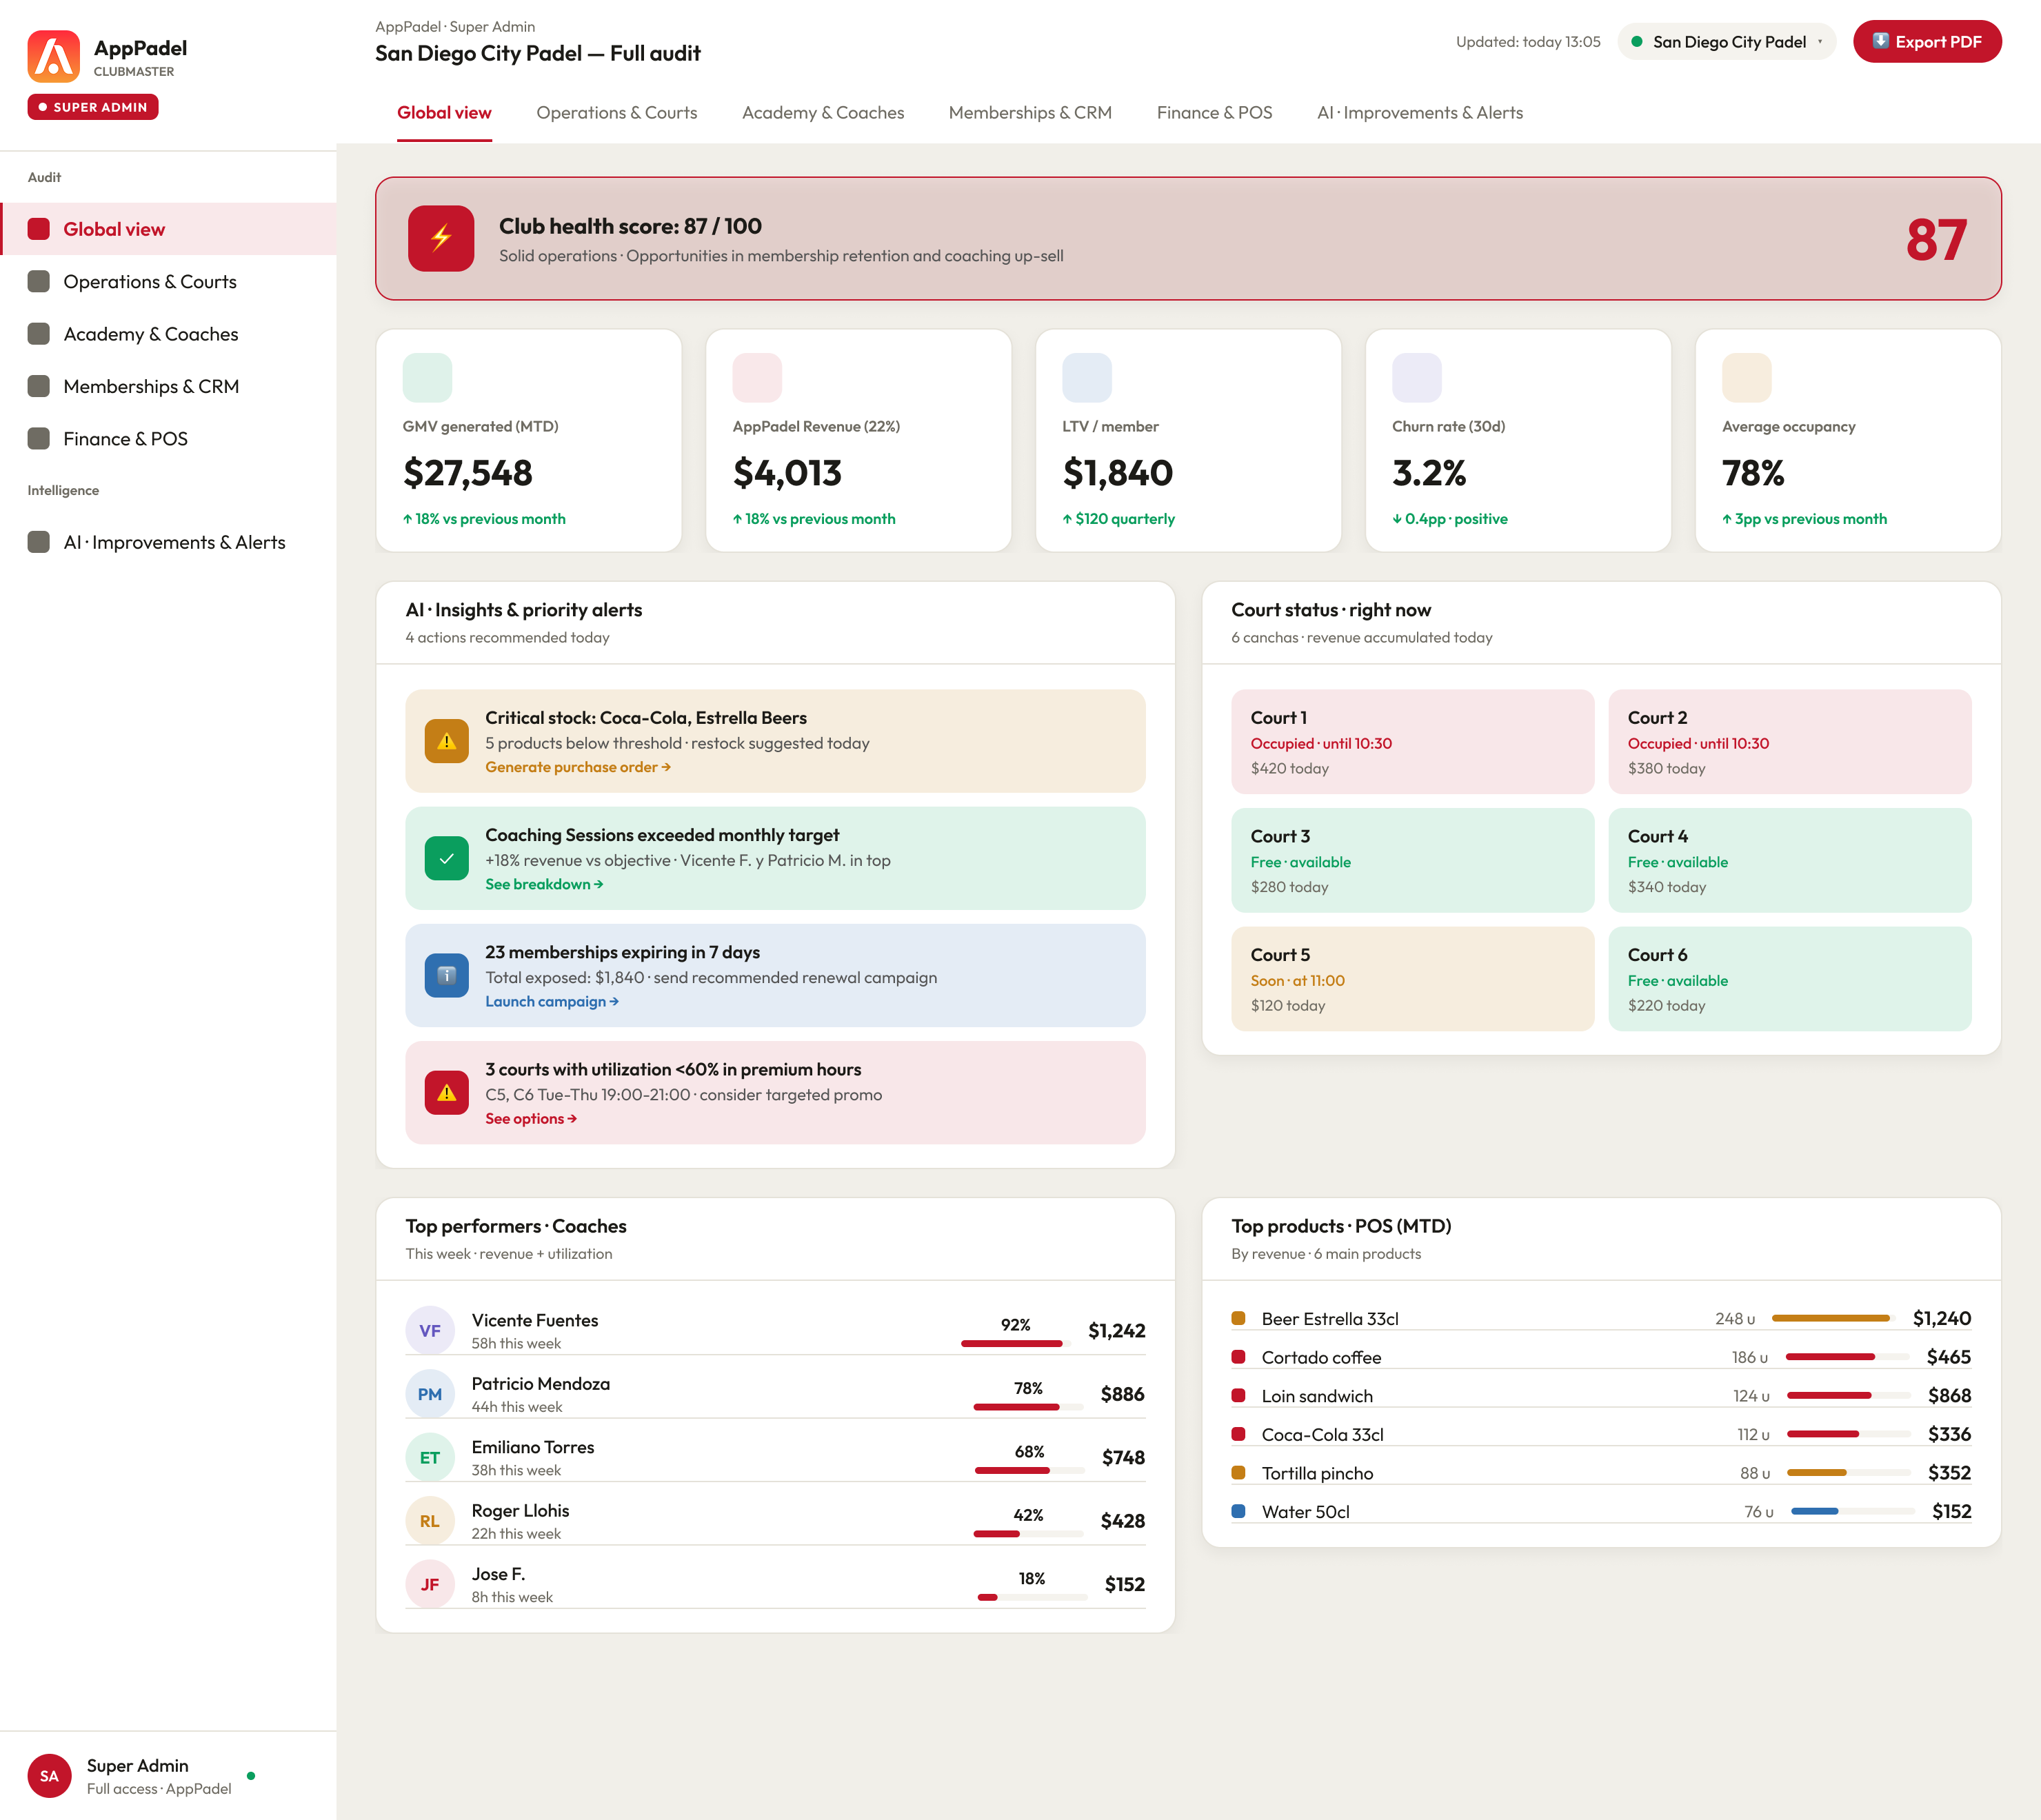Click the Operations & Courts sidebar icon
The image size is (2041, 1820).
pyautogui.click(x=39, y=281)
